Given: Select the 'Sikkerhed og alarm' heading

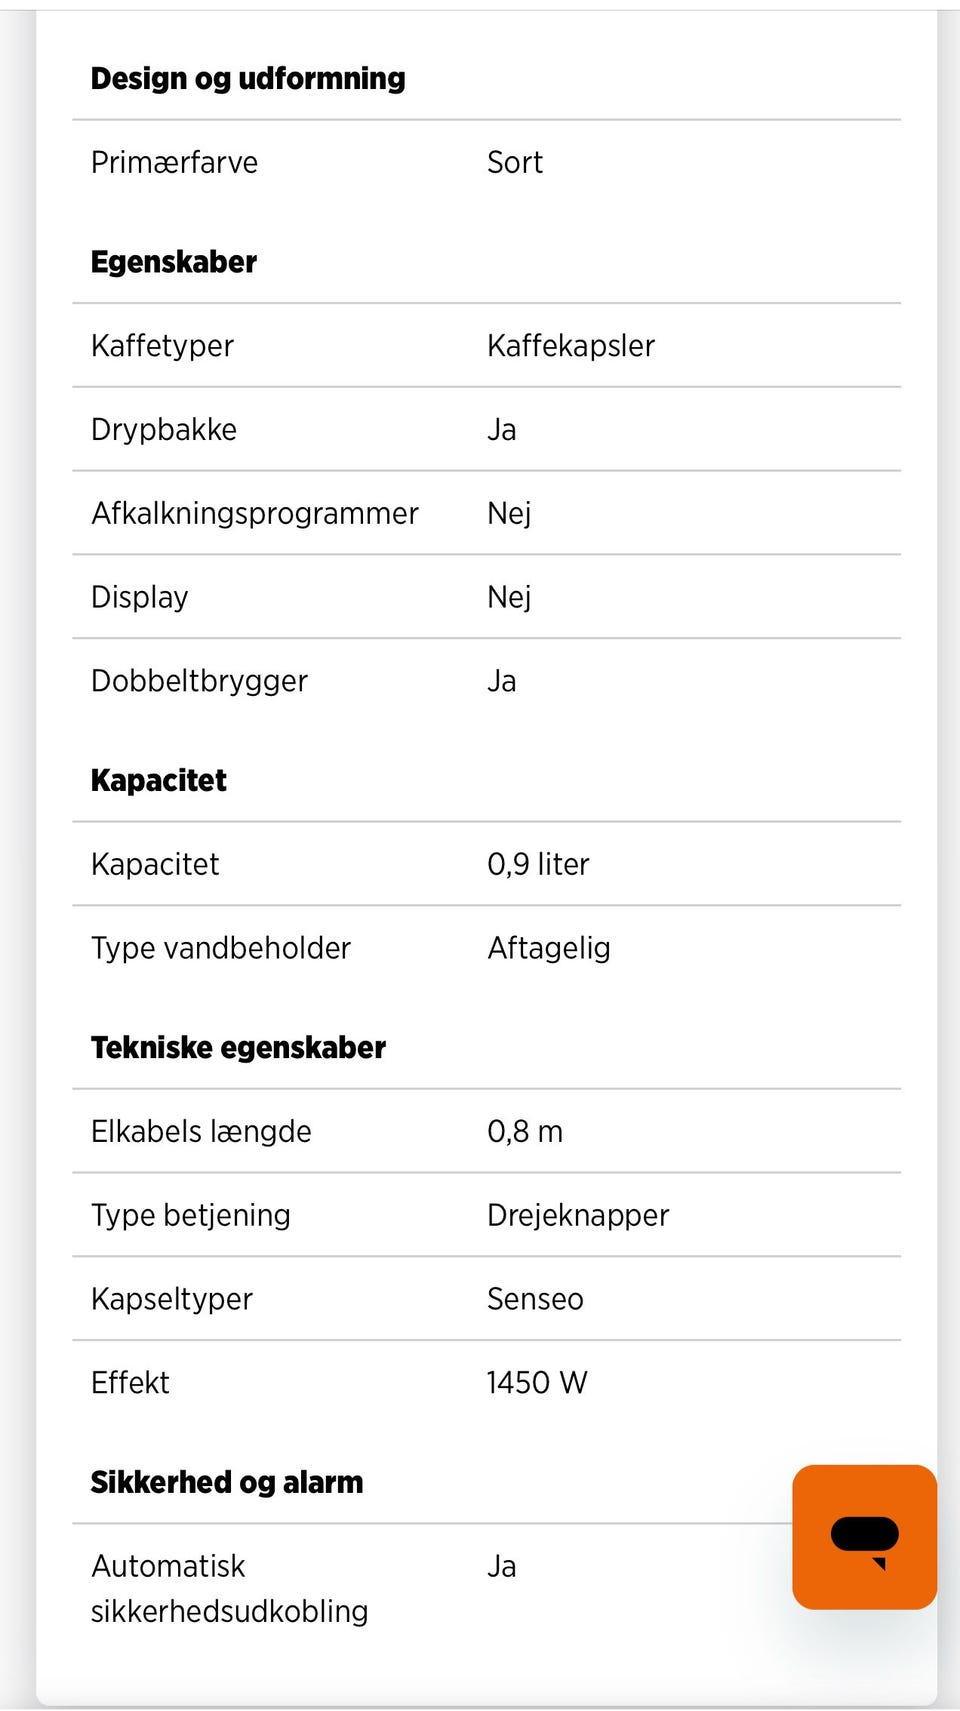Looking at the screenshot, I should [x=227, y=1482].
